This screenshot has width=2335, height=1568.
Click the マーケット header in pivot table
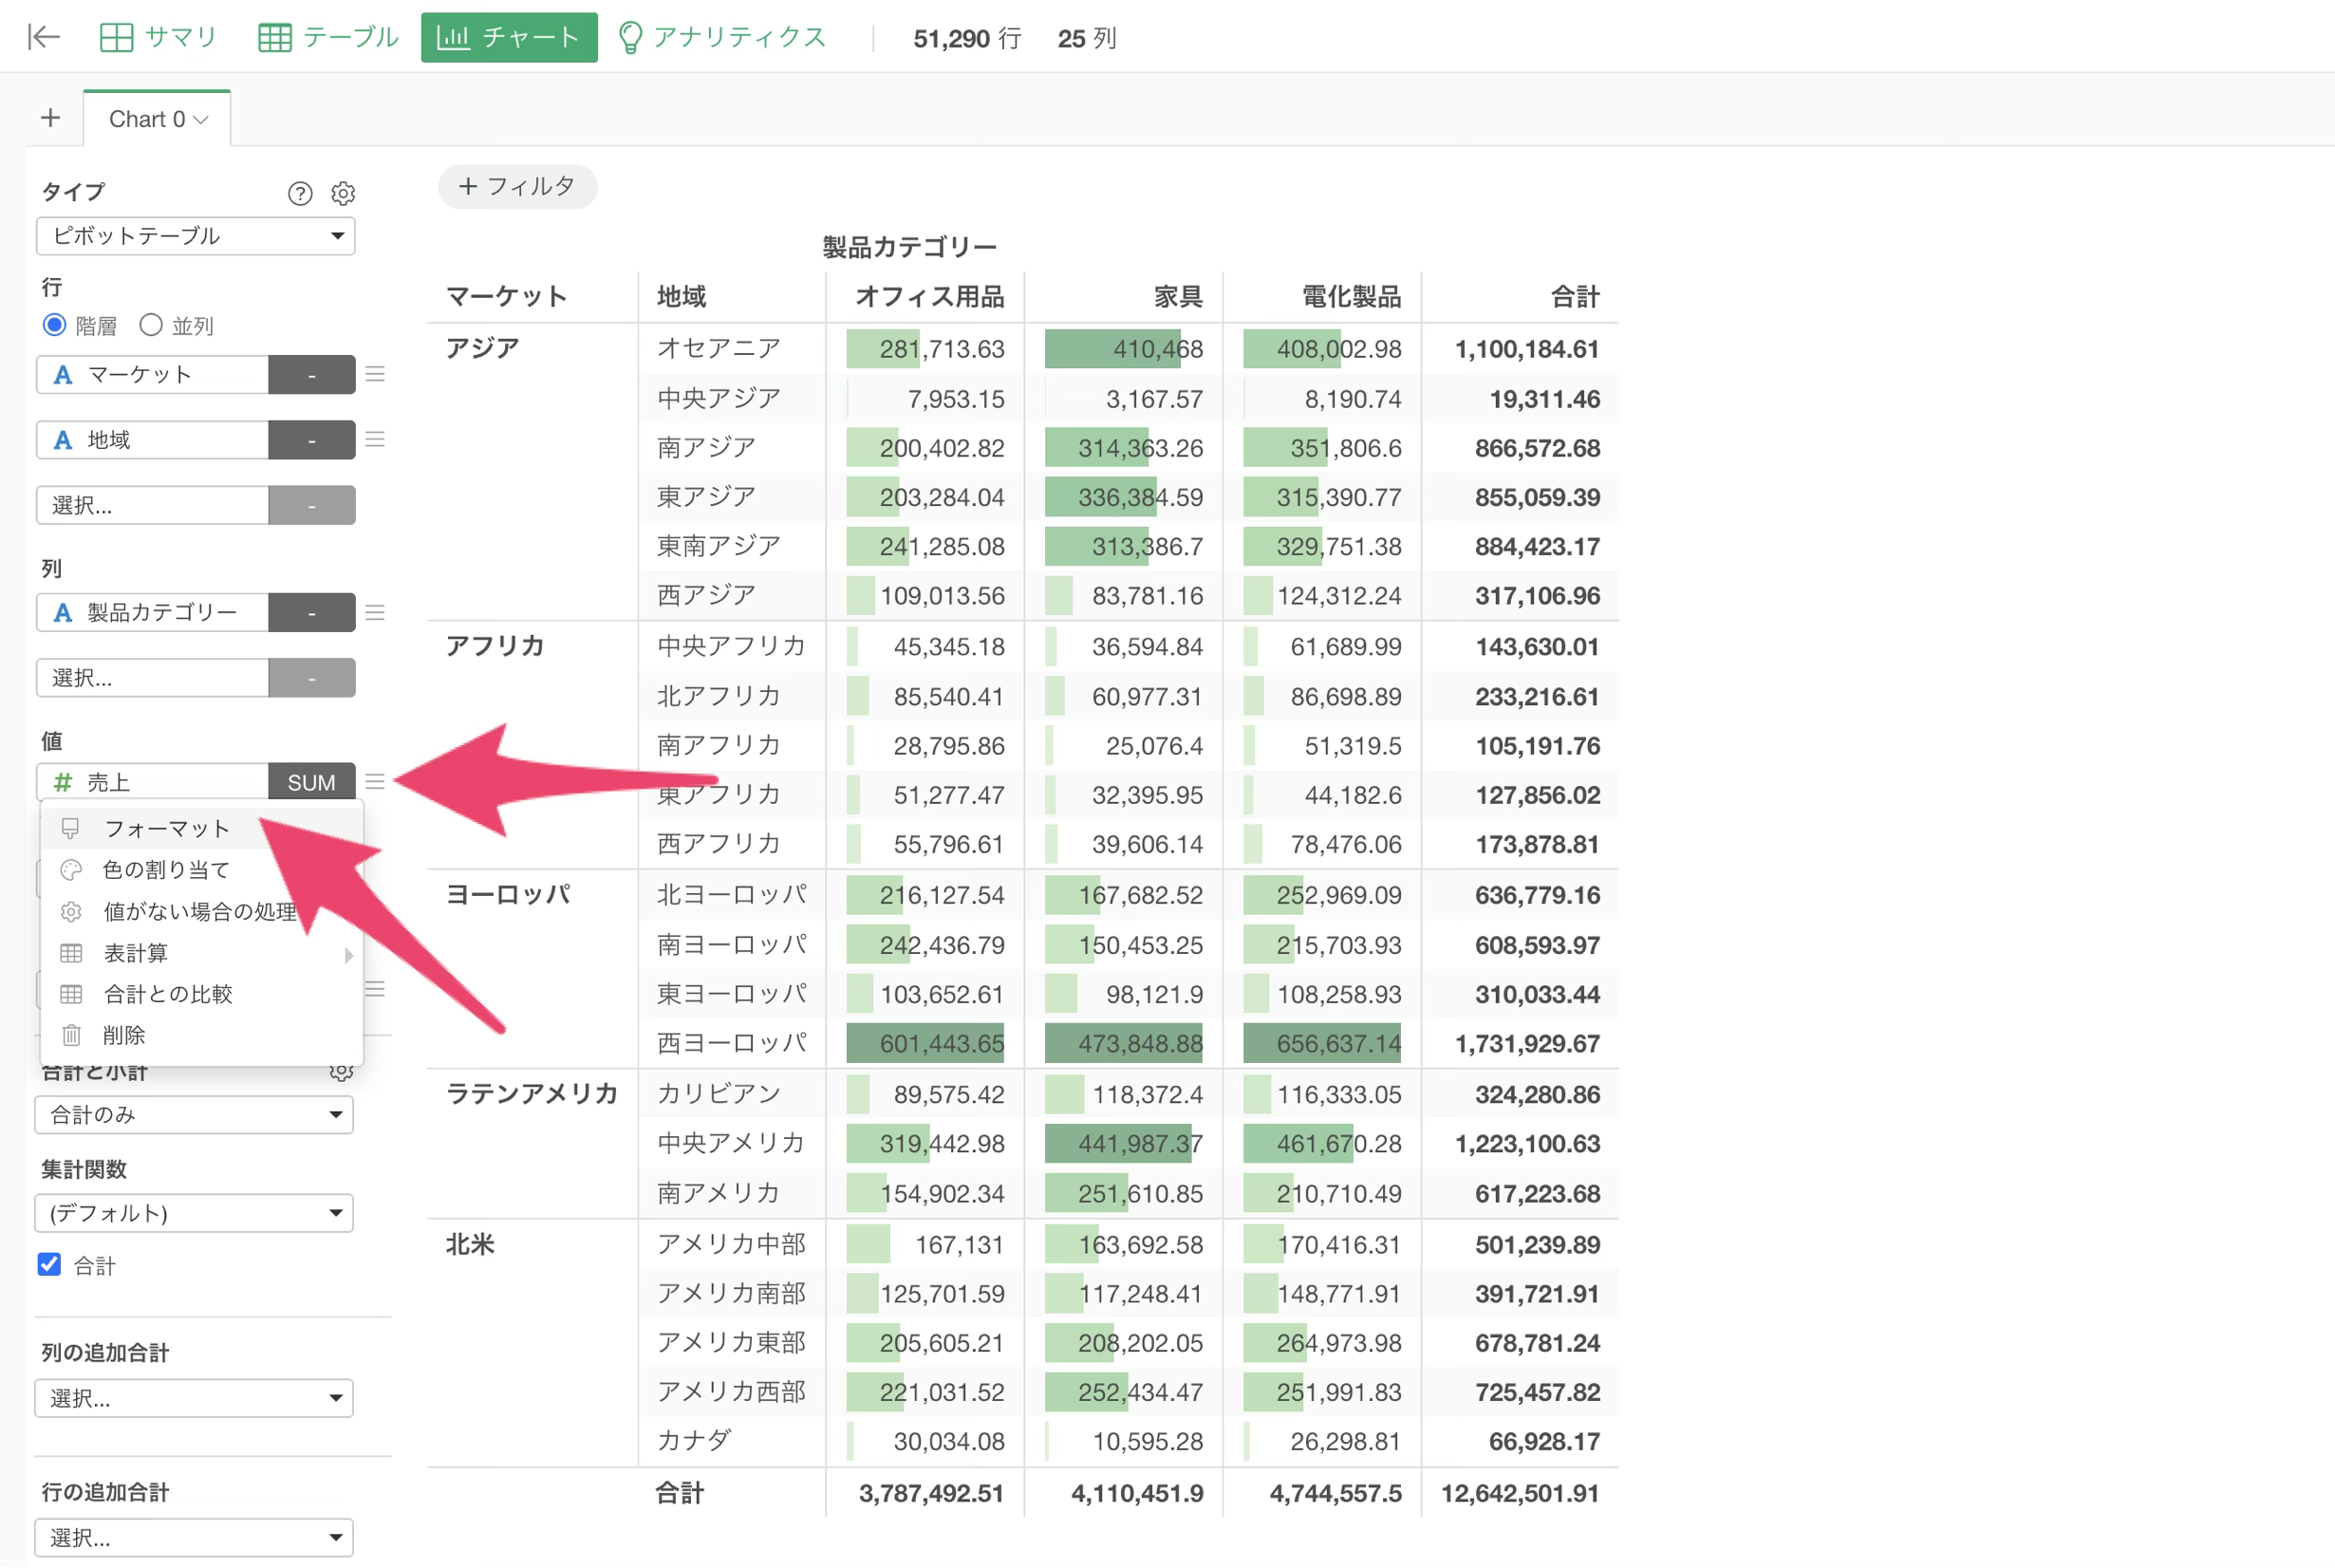(x=507, y=297)
